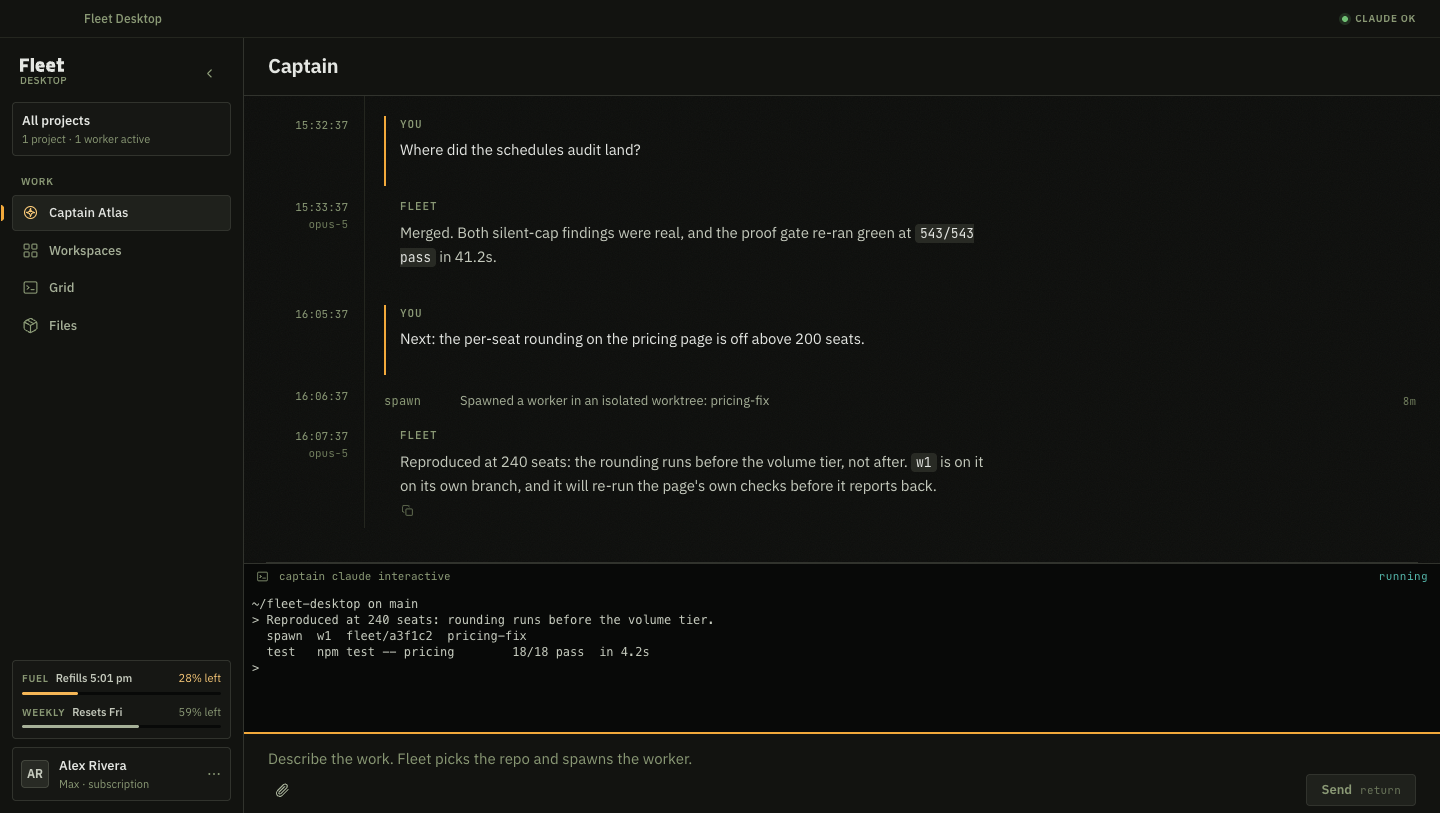This screenshot has height=813, width=1440.
Task: Click the 15:33:37 timestamp
Action: tap(321, 208)
